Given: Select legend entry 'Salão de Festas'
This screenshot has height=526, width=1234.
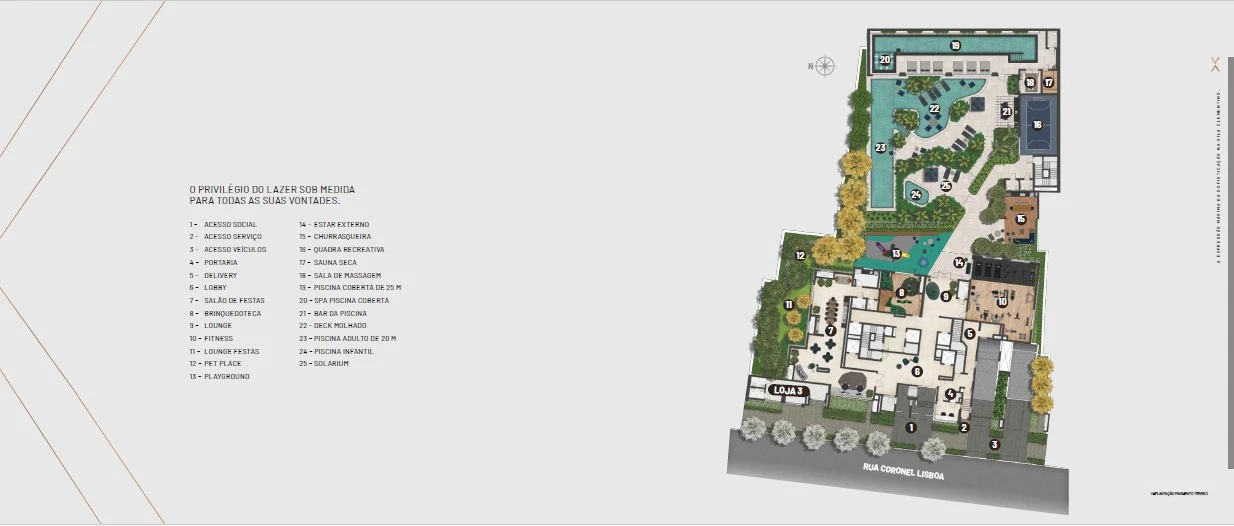Looking at the screenshot, I should click(234, 300).
